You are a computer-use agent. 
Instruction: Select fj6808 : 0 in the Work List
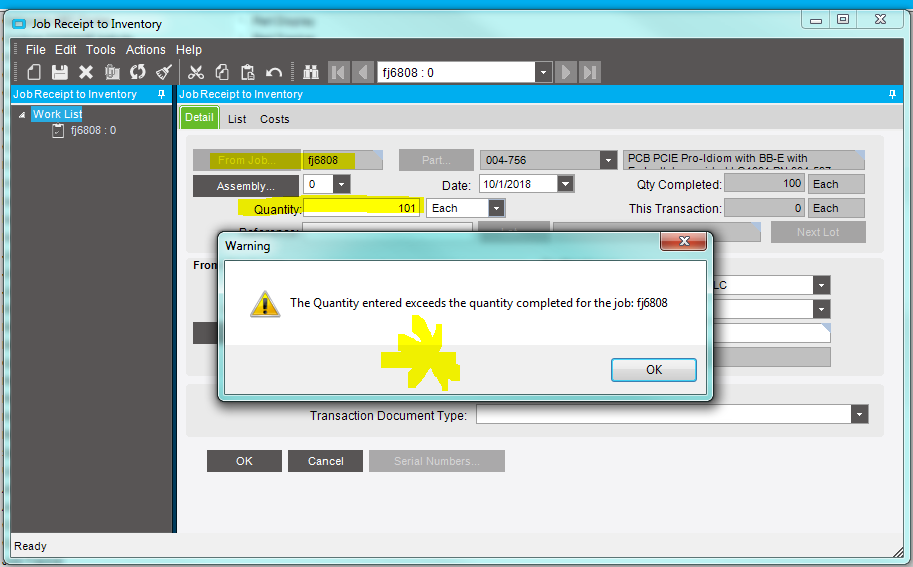tap(93, 130)
